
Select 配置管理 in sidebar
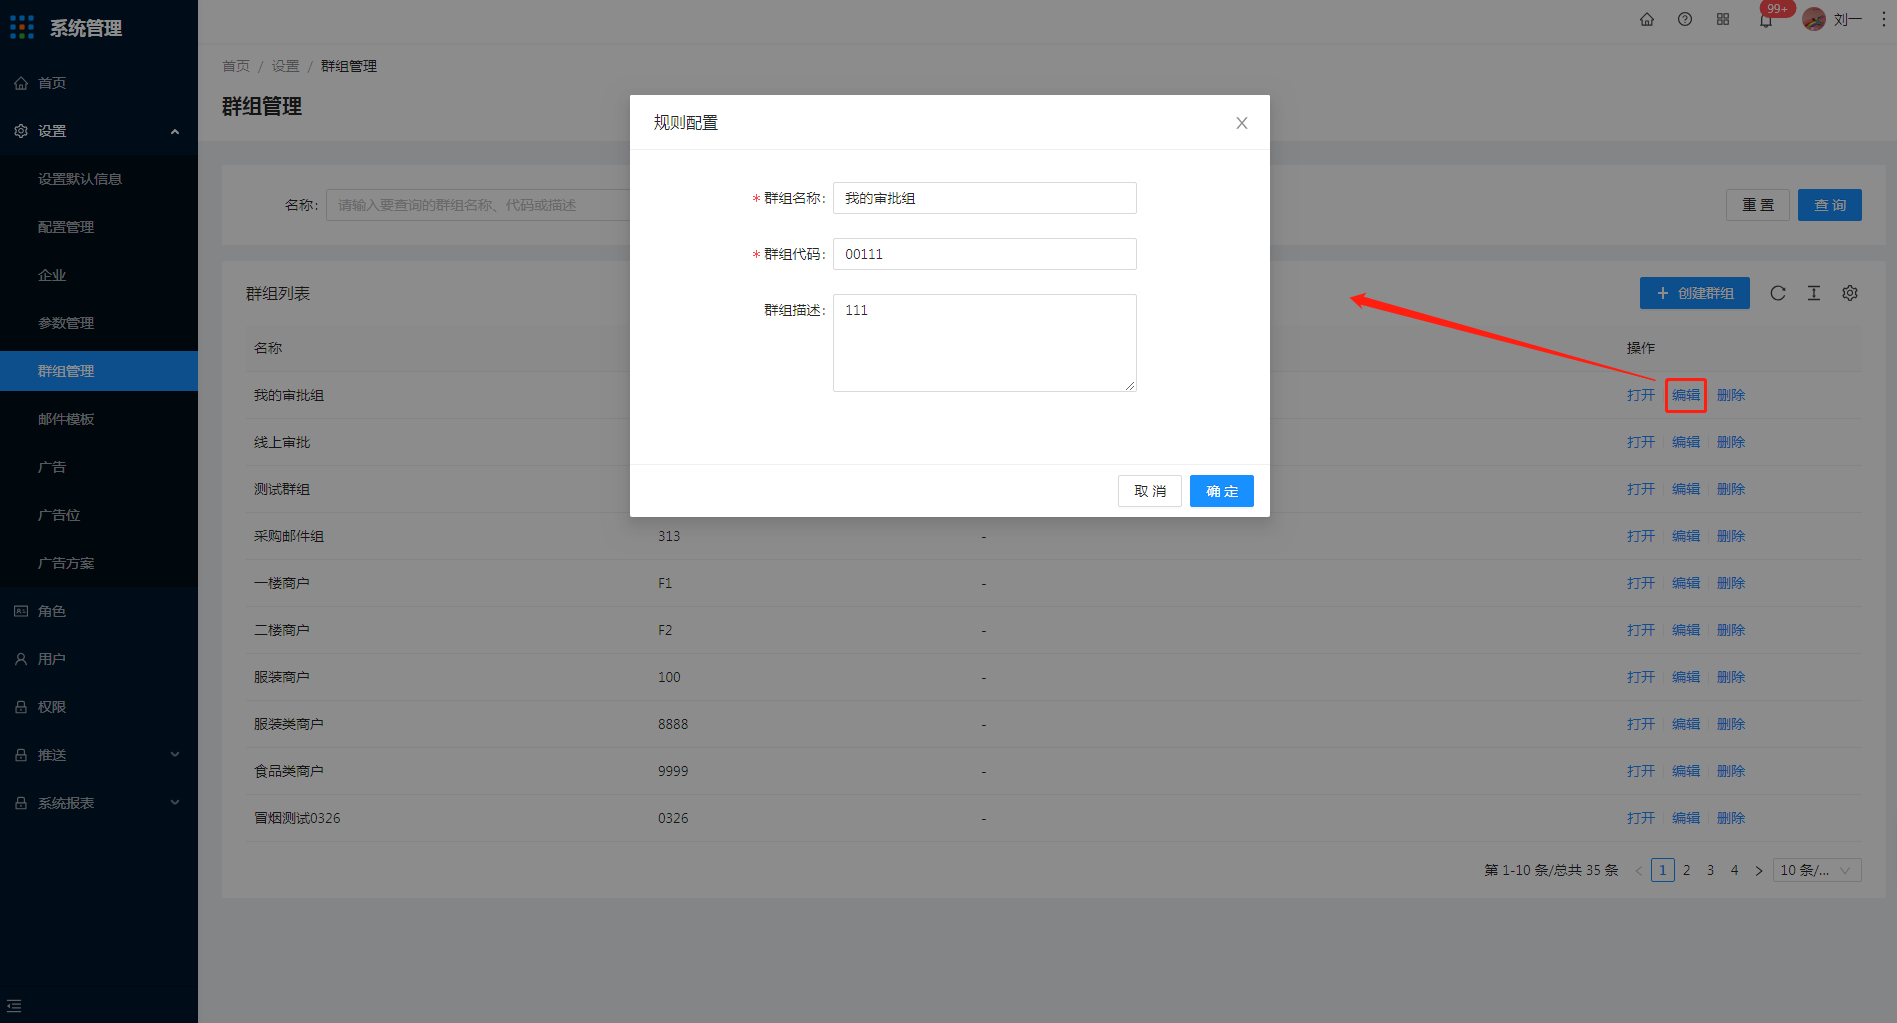(x=99, y=227)
